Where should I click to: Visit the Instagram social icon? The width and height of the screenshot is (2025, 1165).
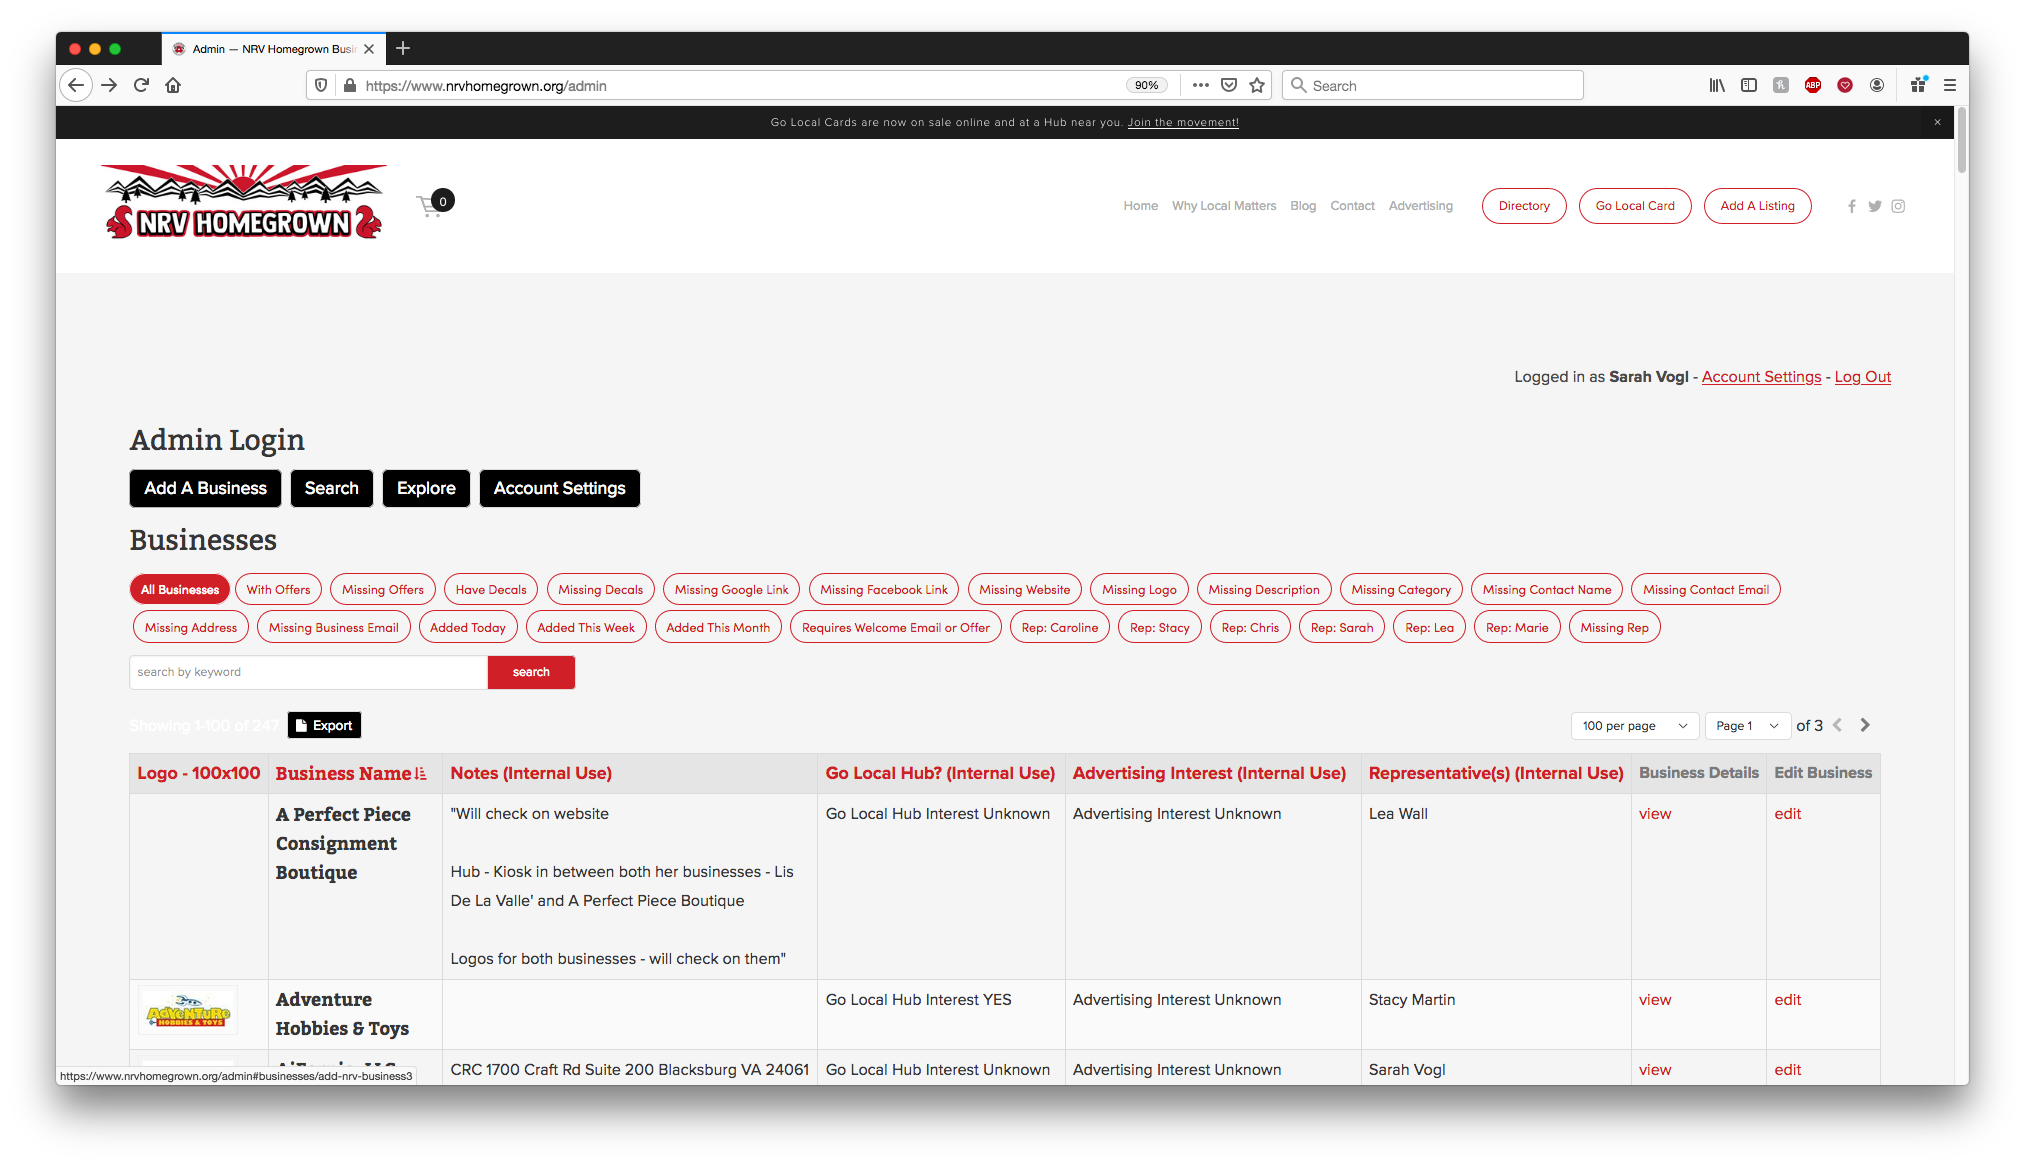(x=1898, y=206)
